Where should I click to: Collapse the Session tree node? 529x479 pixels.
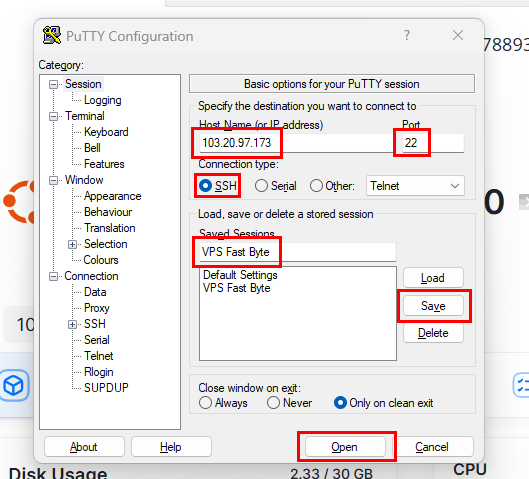[53, 84]
